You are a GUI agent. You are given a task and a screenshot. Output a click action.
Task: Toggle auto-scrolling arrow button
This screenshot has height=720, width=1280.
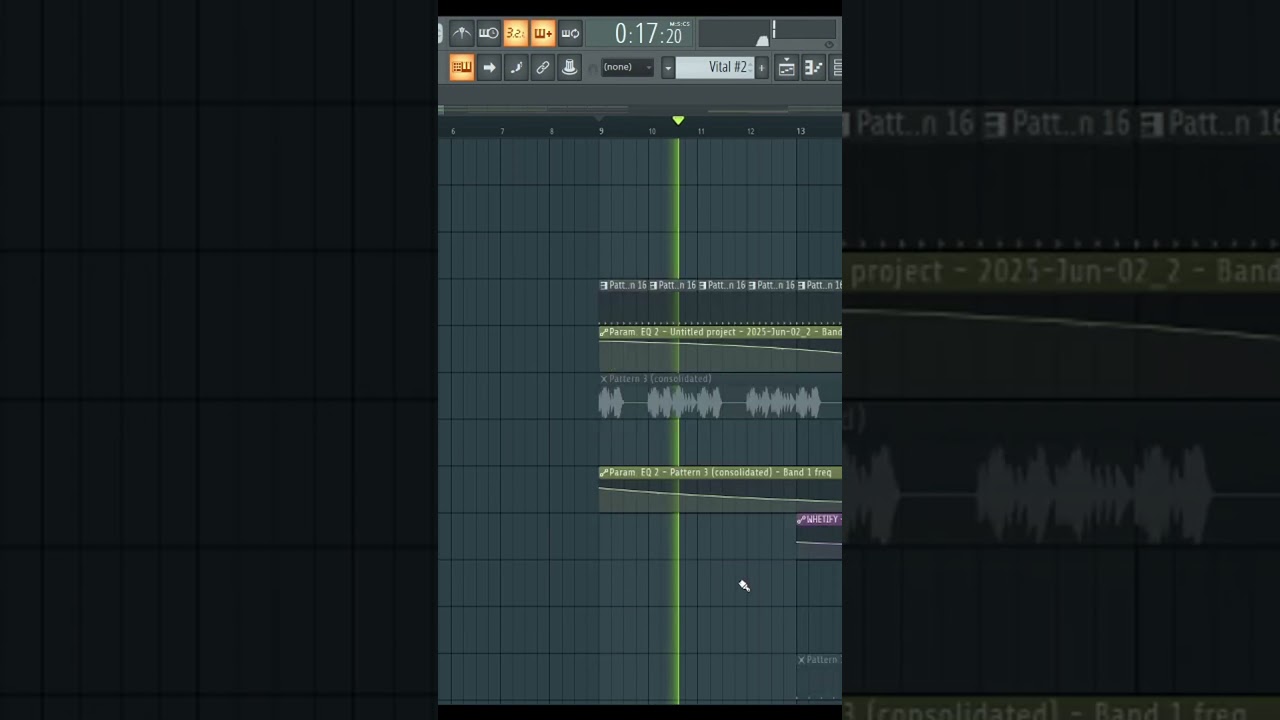[489, 67]
